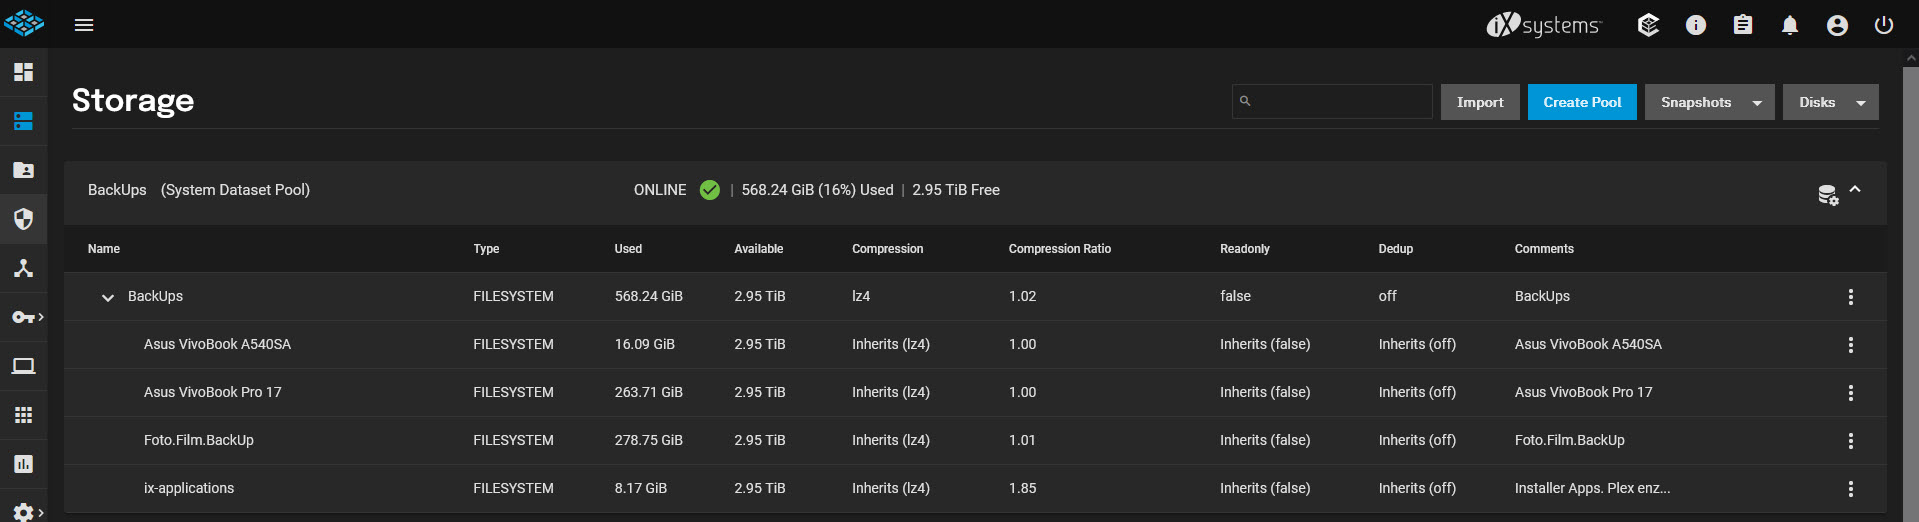The height and width of the screenshot is (522, 1919).
Task: Open the tasks clipboard icon
Action: coord(1743,25)
